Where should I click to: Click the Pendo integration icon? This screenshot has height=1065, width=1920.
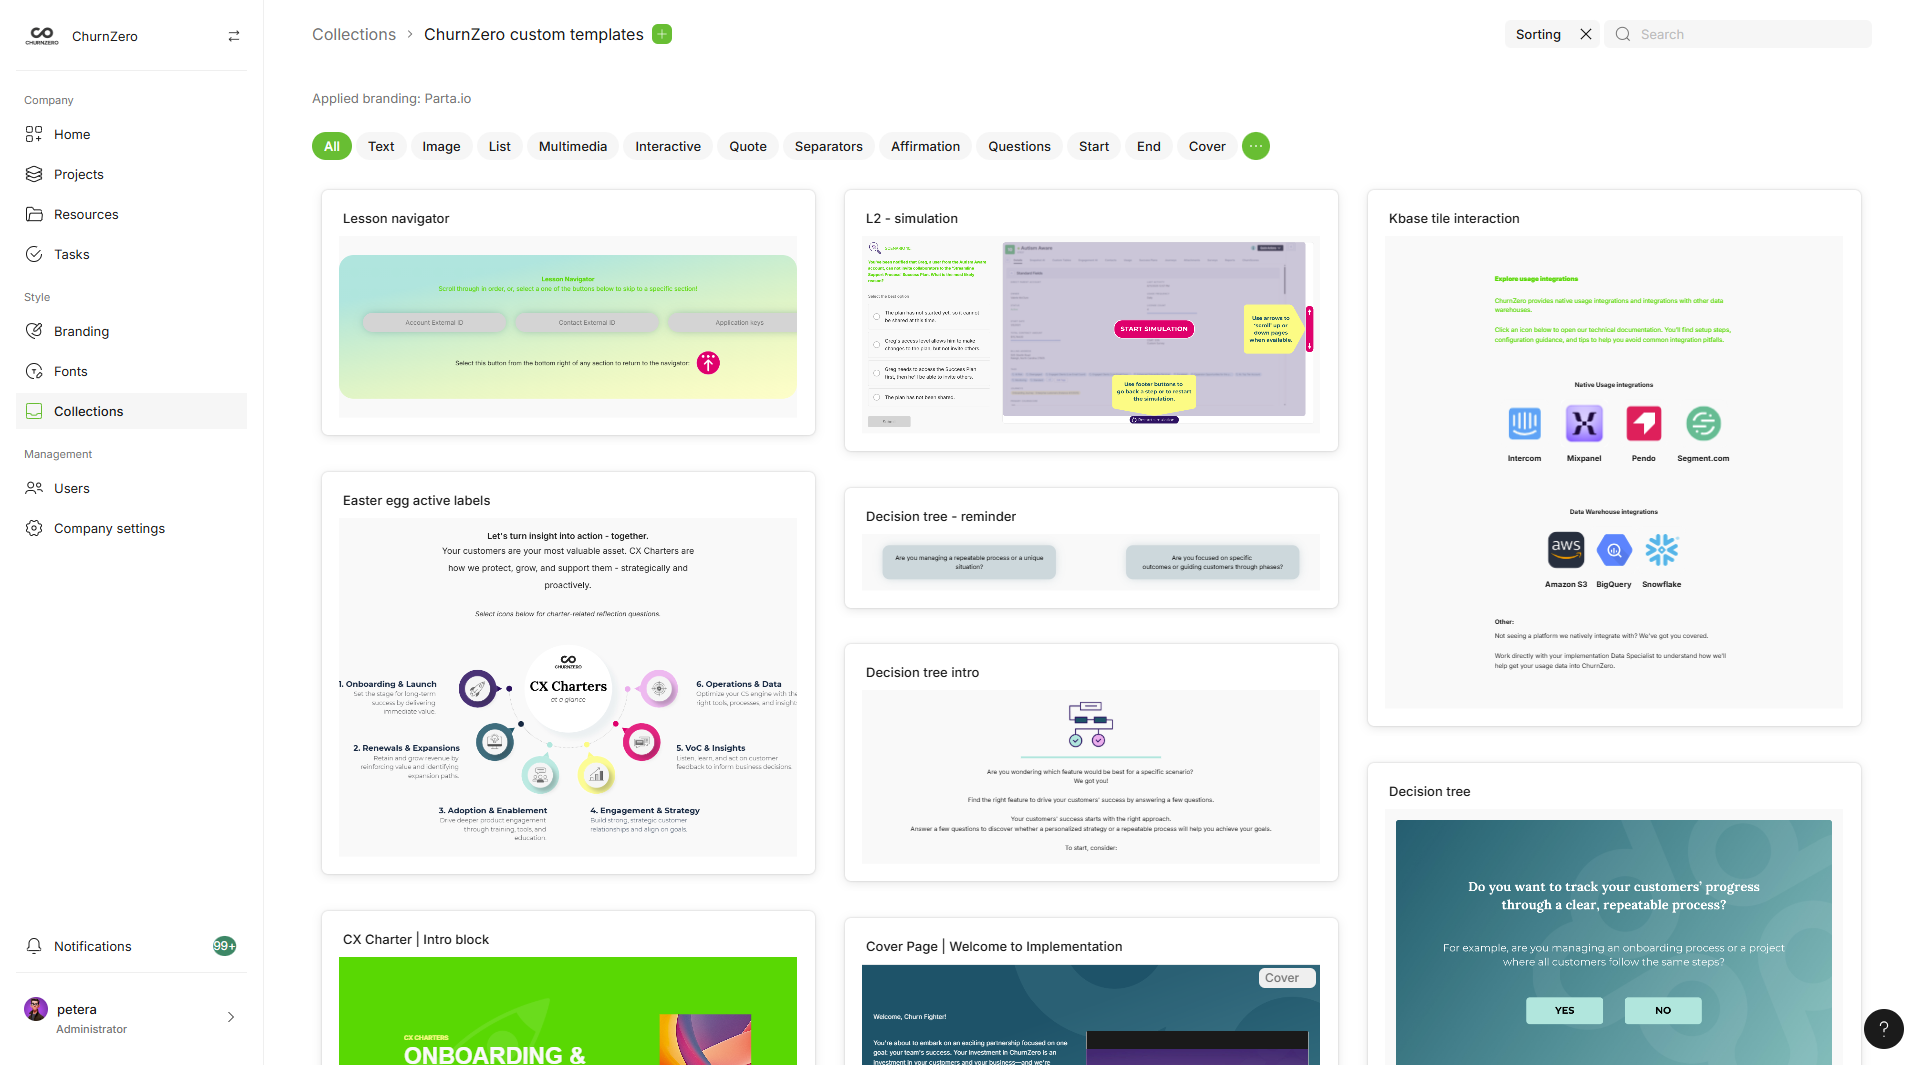coord(1644,424)
